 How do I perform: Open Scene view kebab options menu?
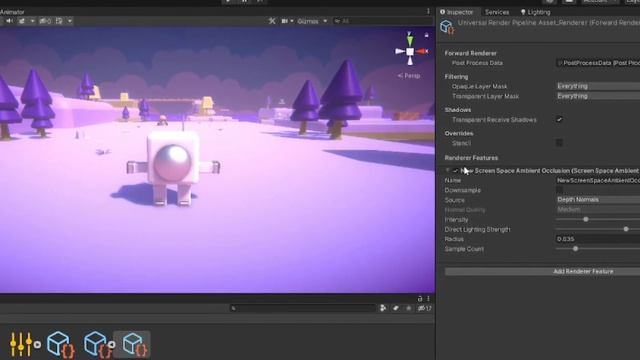coord(428,11)
